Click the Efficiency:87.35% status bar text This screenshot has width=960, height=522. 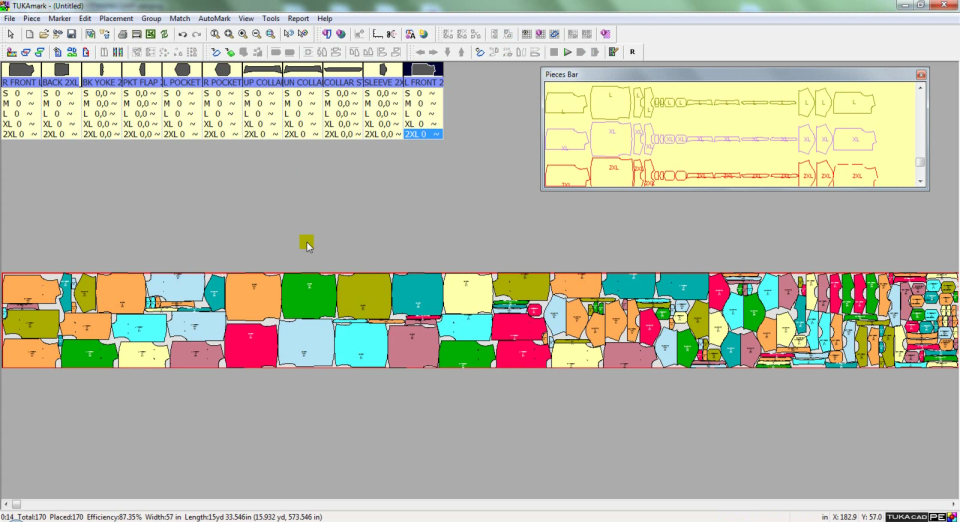click(x=114, y=517)
